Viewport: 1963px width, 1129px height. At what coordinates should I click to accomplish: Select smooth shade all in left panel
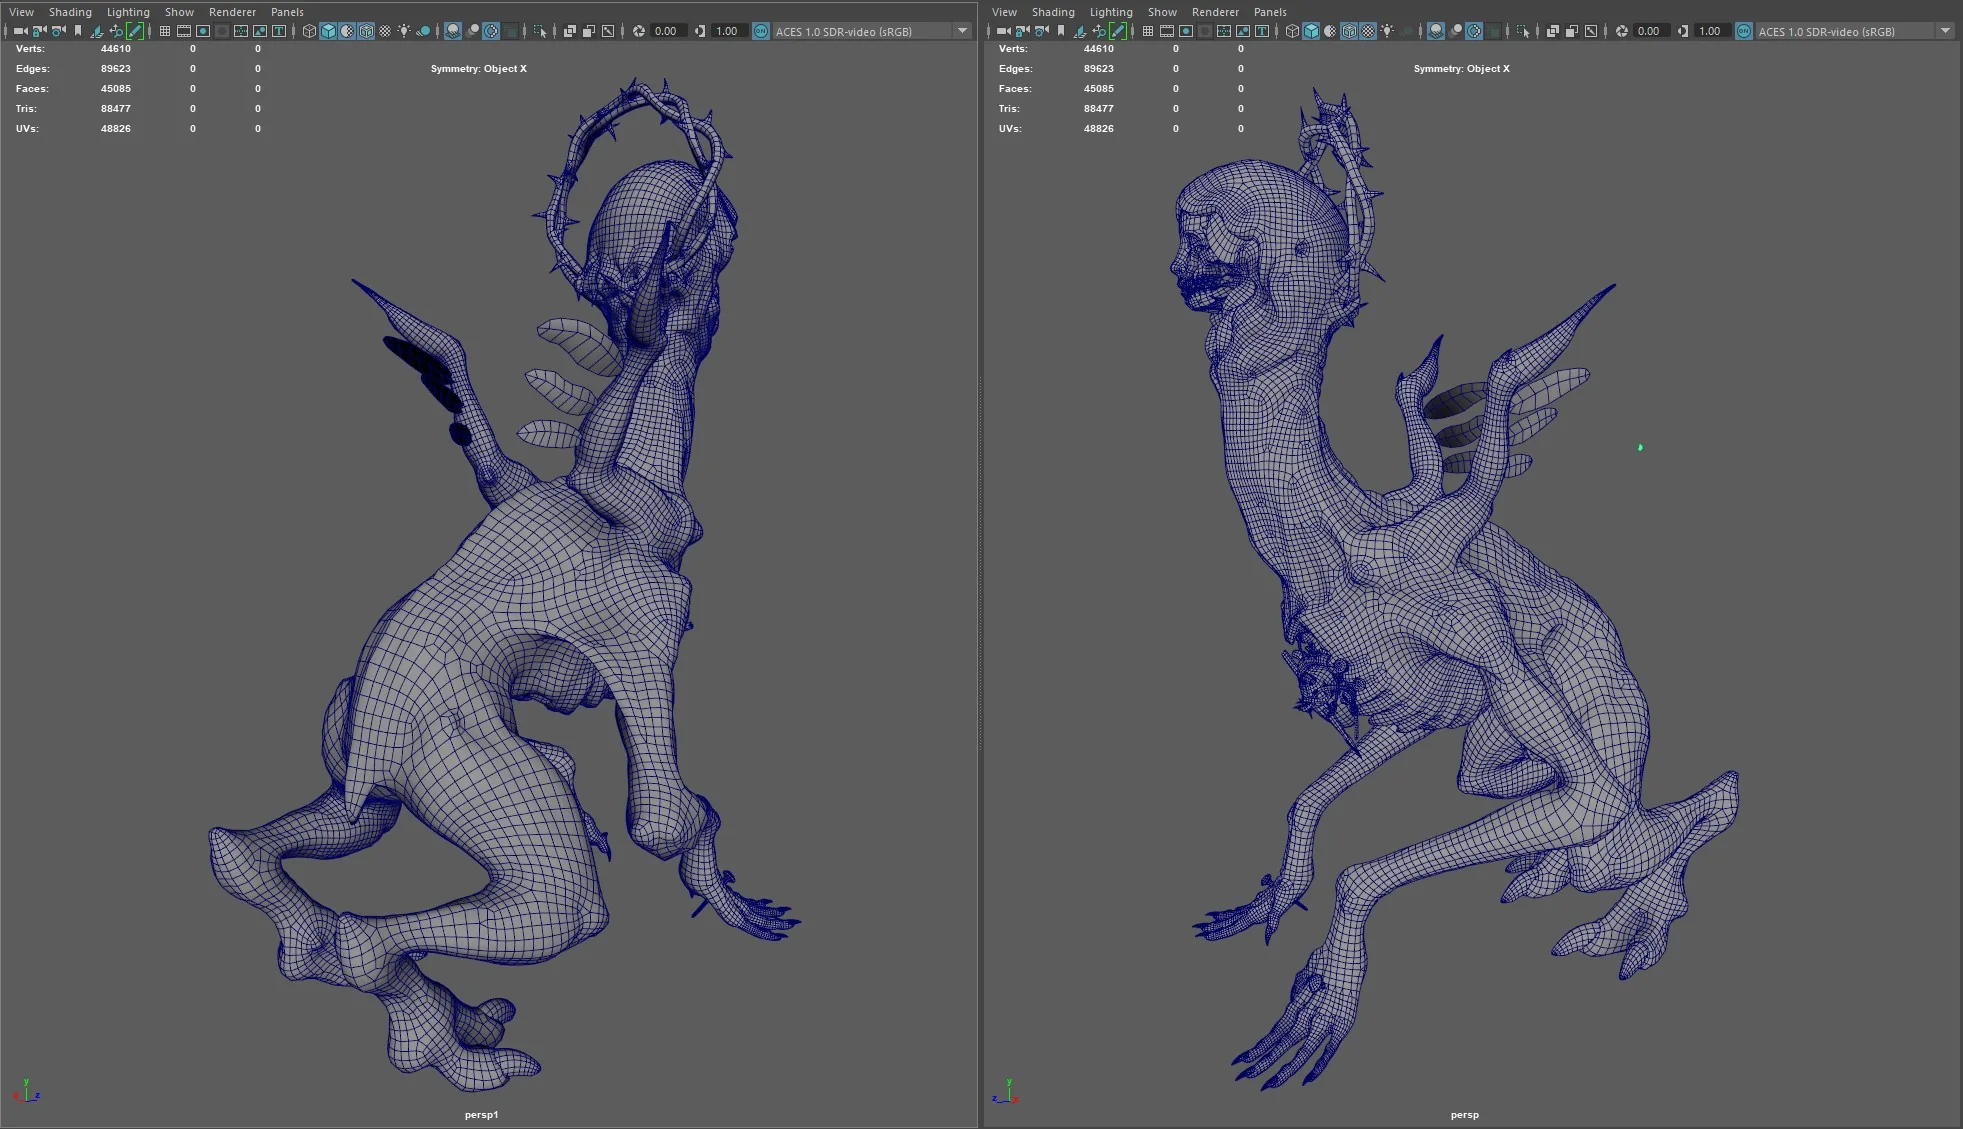click(328, 31)
